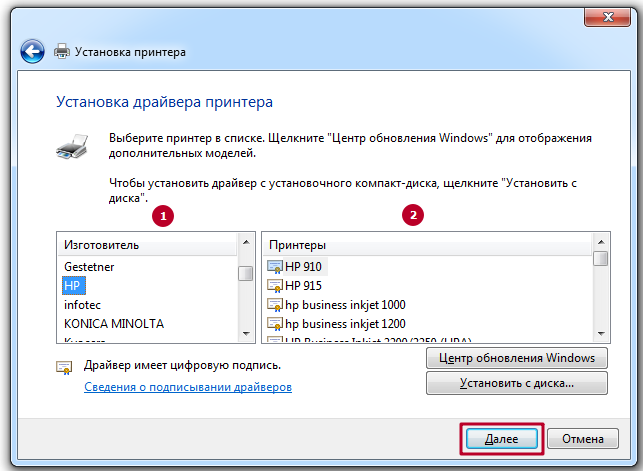Click the Принтеры column header

pyautogui.click(x=427, y=245)
